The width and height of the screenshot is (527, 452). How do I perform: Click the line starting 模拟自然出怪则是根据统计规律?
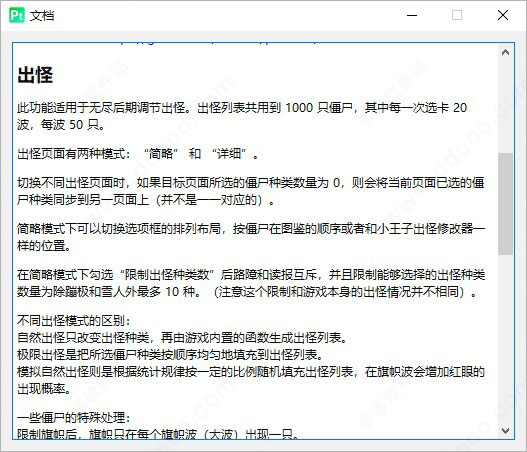pyautogui.click(x=251, y=372)
